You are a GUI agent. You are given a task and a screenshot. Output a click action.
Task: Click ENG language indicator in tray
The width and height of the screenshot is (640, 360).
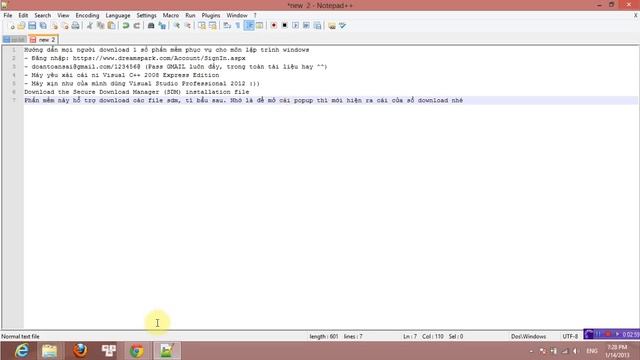click(x=592, y=351)
